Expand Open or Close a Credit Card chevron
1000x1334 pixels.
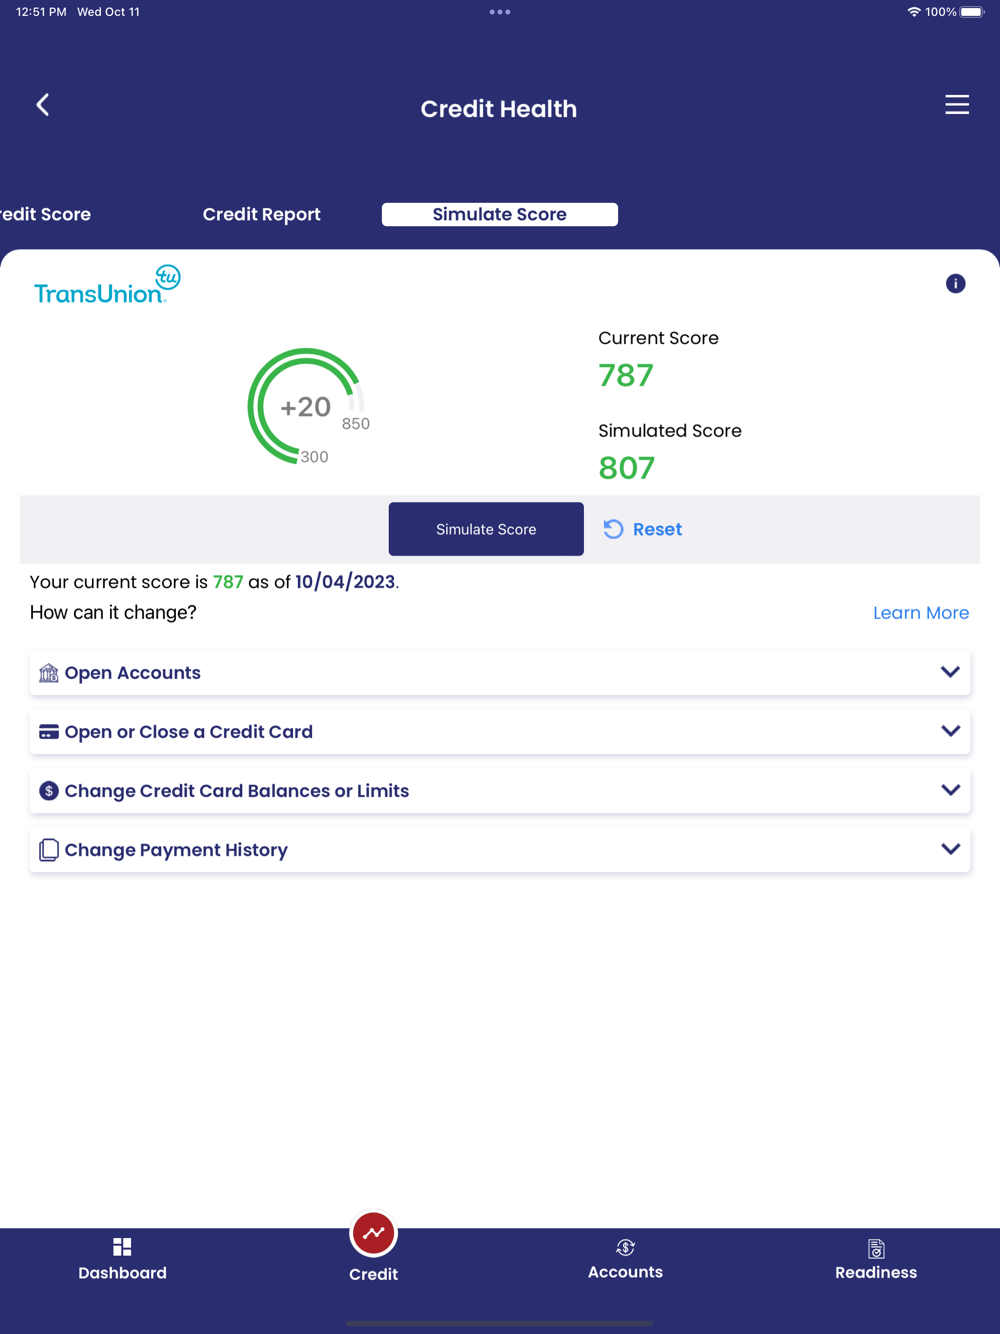[950, 731]
